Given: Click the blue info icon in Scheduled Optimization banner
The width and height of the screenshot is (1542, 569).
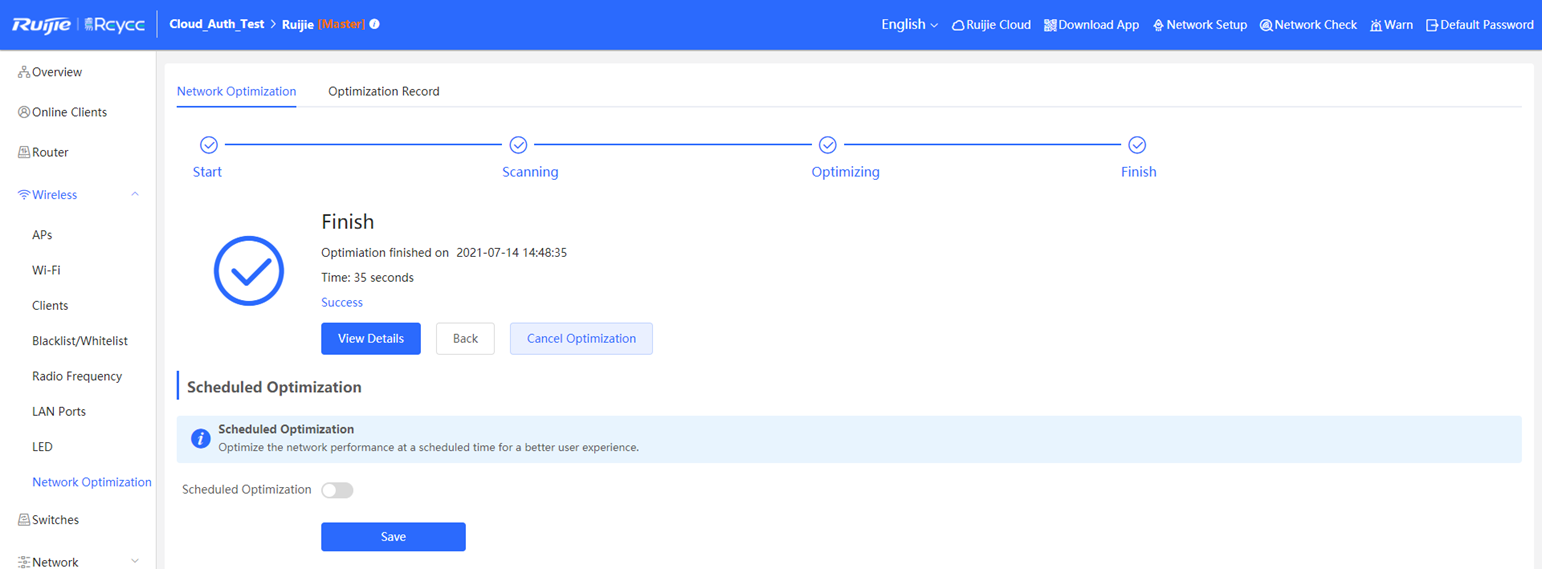Looking at the screenshot, I should (x=201, y=439).
